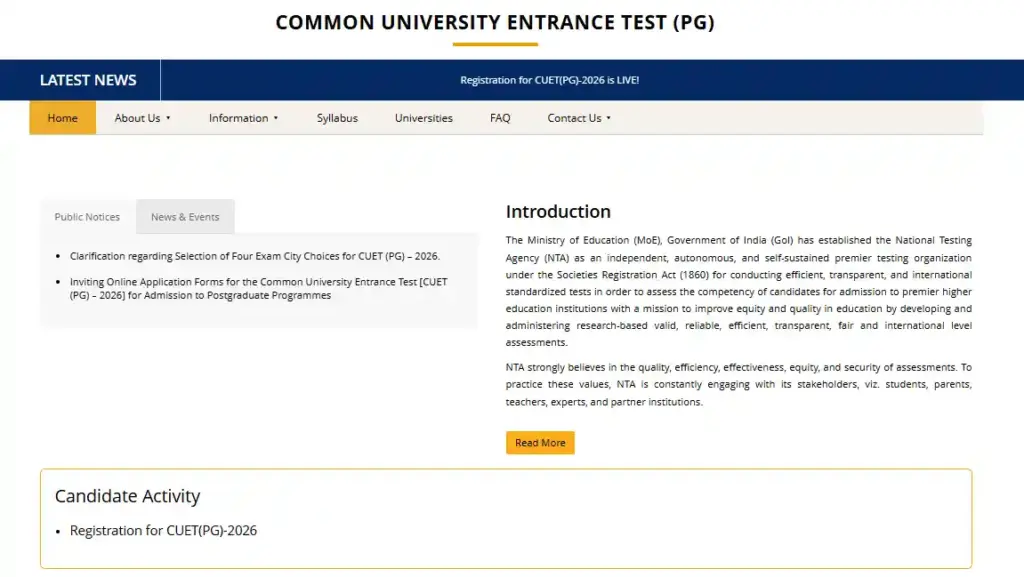The height and width of the screenshot is (577, 1024).
Task: Click the Common University Entrance Test heading
Action: pyautogui.click(x=496, y=22)
